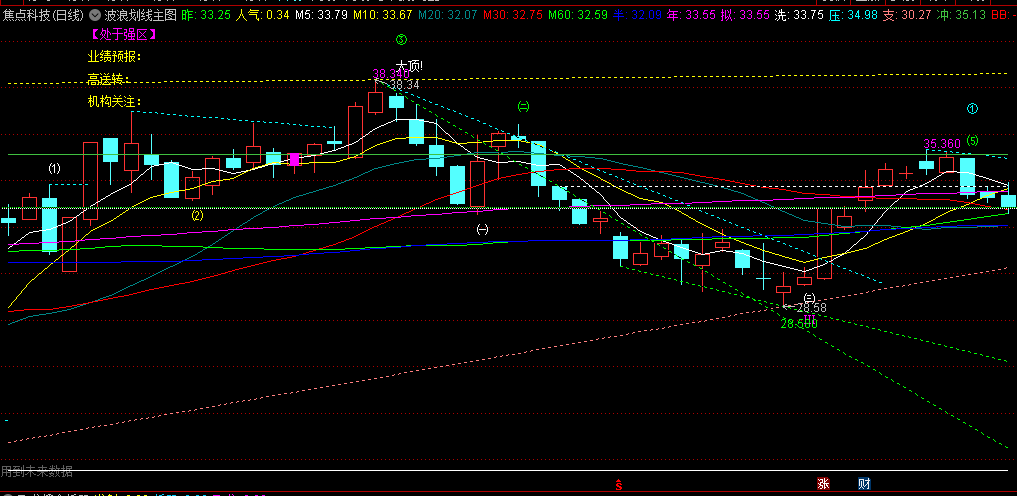Click the green circled ③ wave marker
This screenshot has width=1017, height=496.
pos(401,40)
